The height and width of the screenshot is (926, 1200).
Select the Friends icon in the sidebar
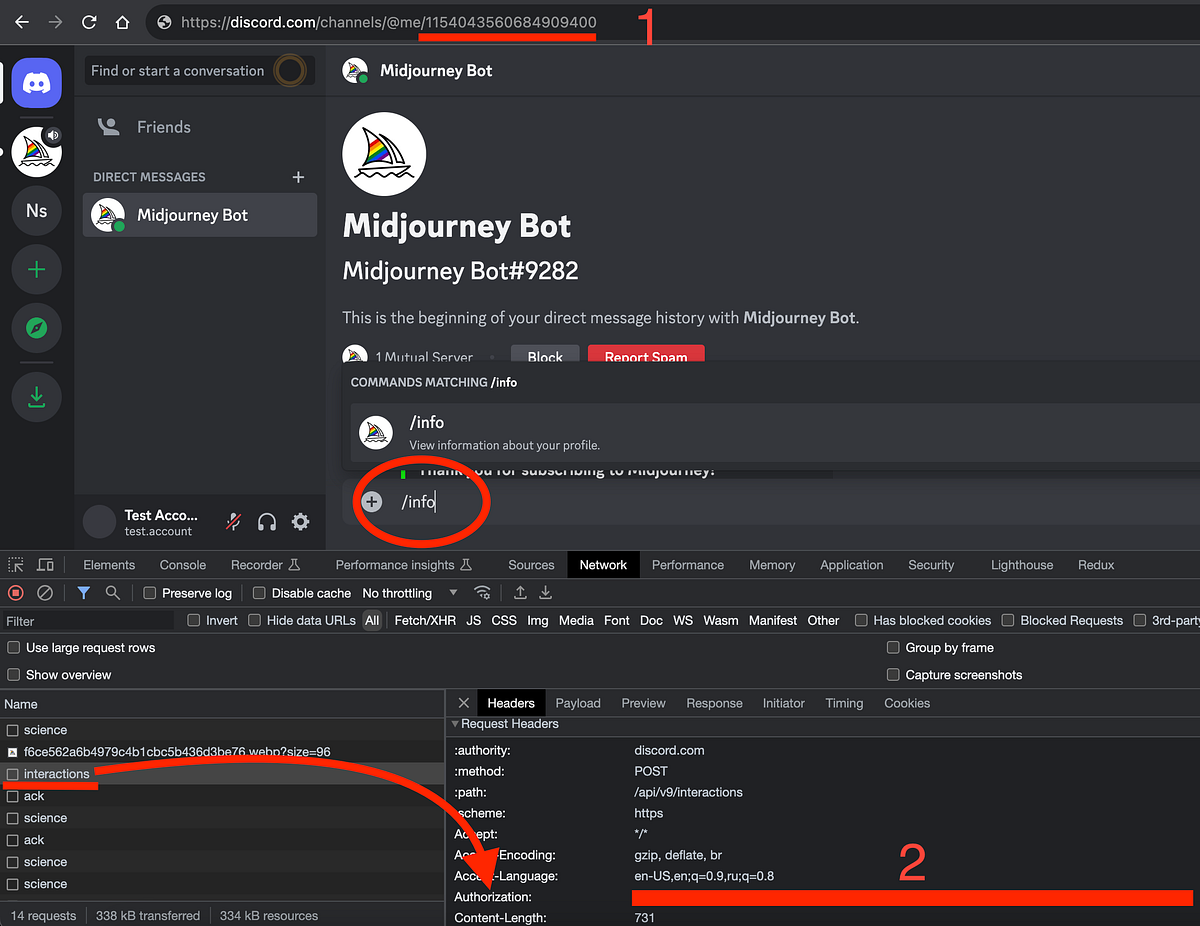coord(108,127)
